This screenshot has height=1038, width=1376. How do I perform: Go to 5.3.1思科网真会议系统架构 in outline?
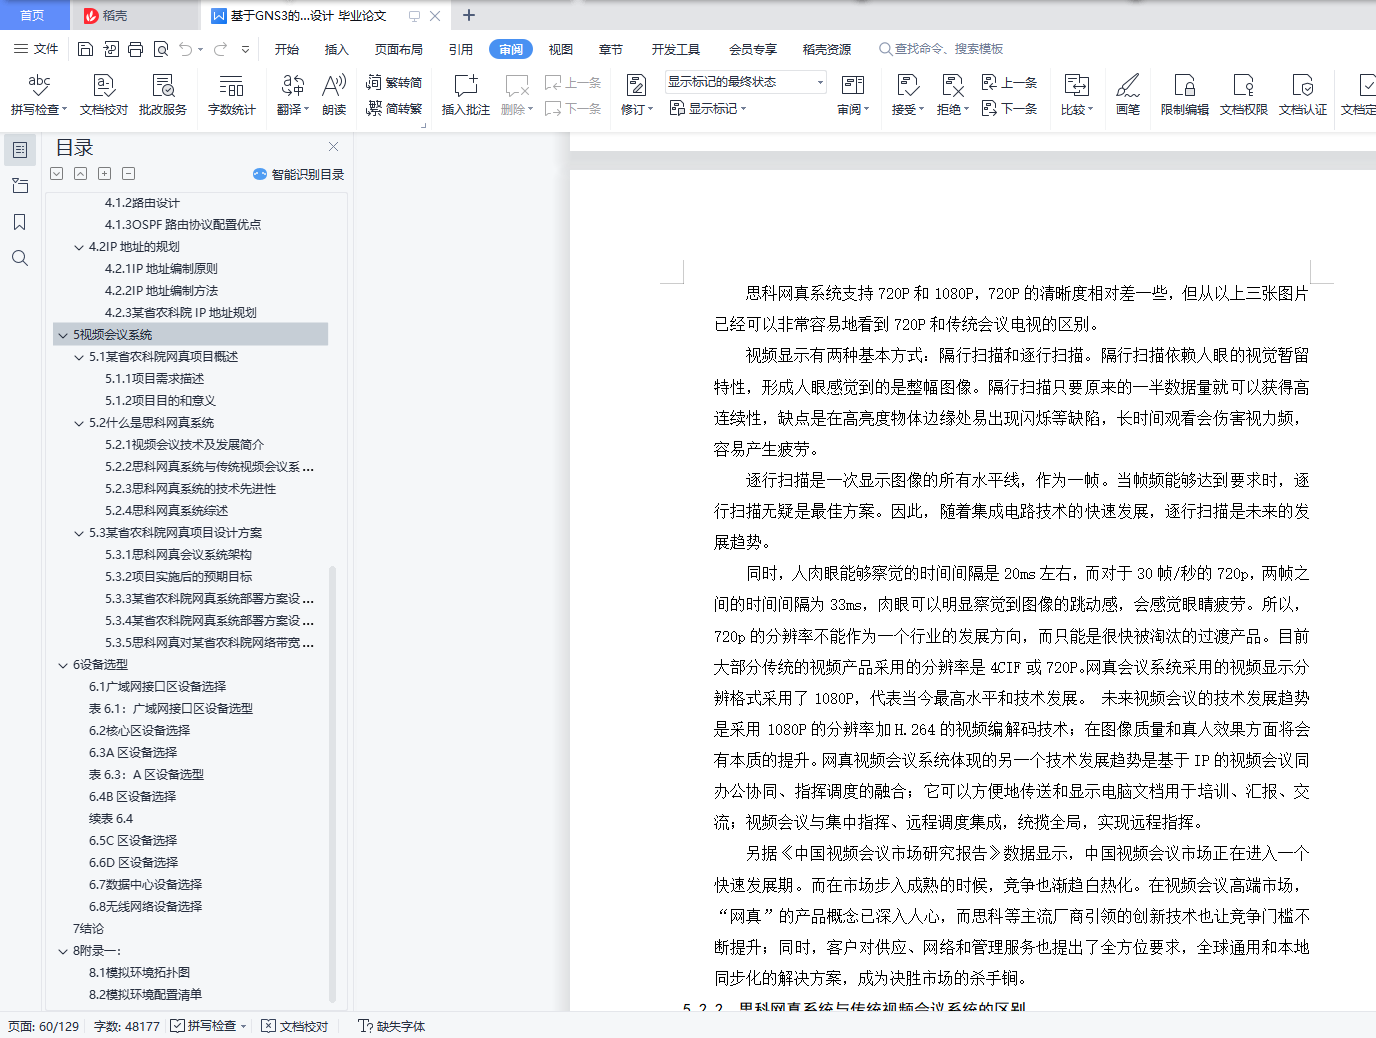[179, 555]
